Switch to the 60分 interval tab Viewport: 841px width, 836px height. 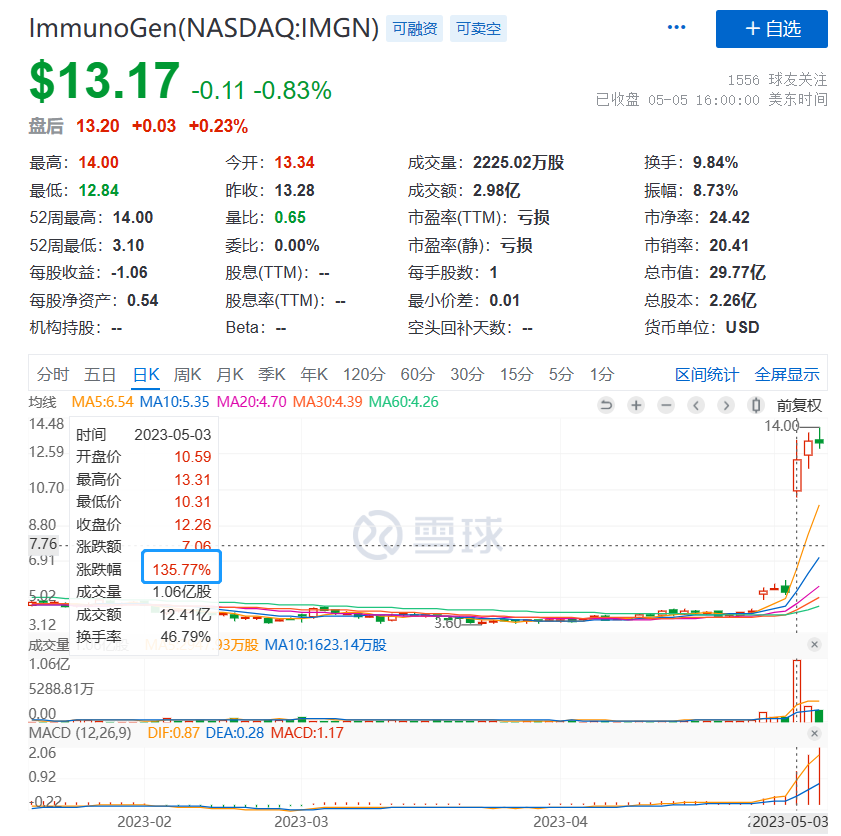pyautogui.click(x=417, y=374)
